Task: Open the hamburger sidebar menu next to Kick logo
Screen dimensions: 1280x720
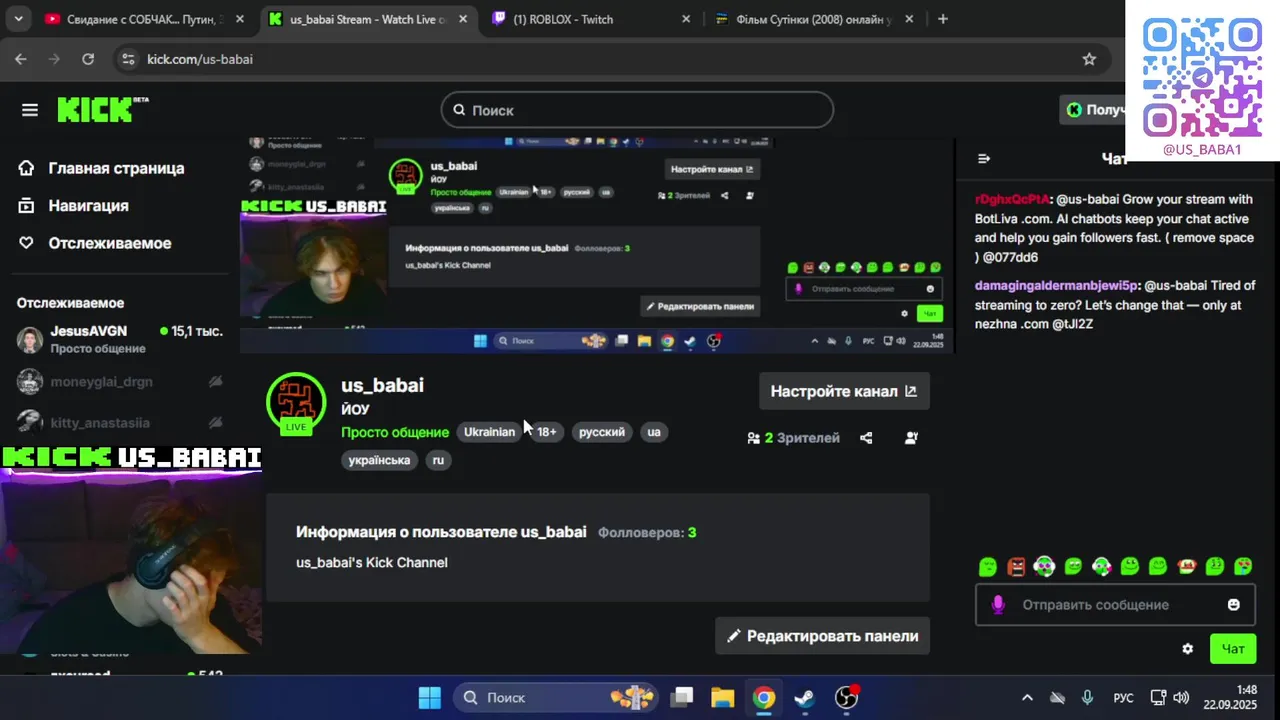Action: (x=30, y=110)
